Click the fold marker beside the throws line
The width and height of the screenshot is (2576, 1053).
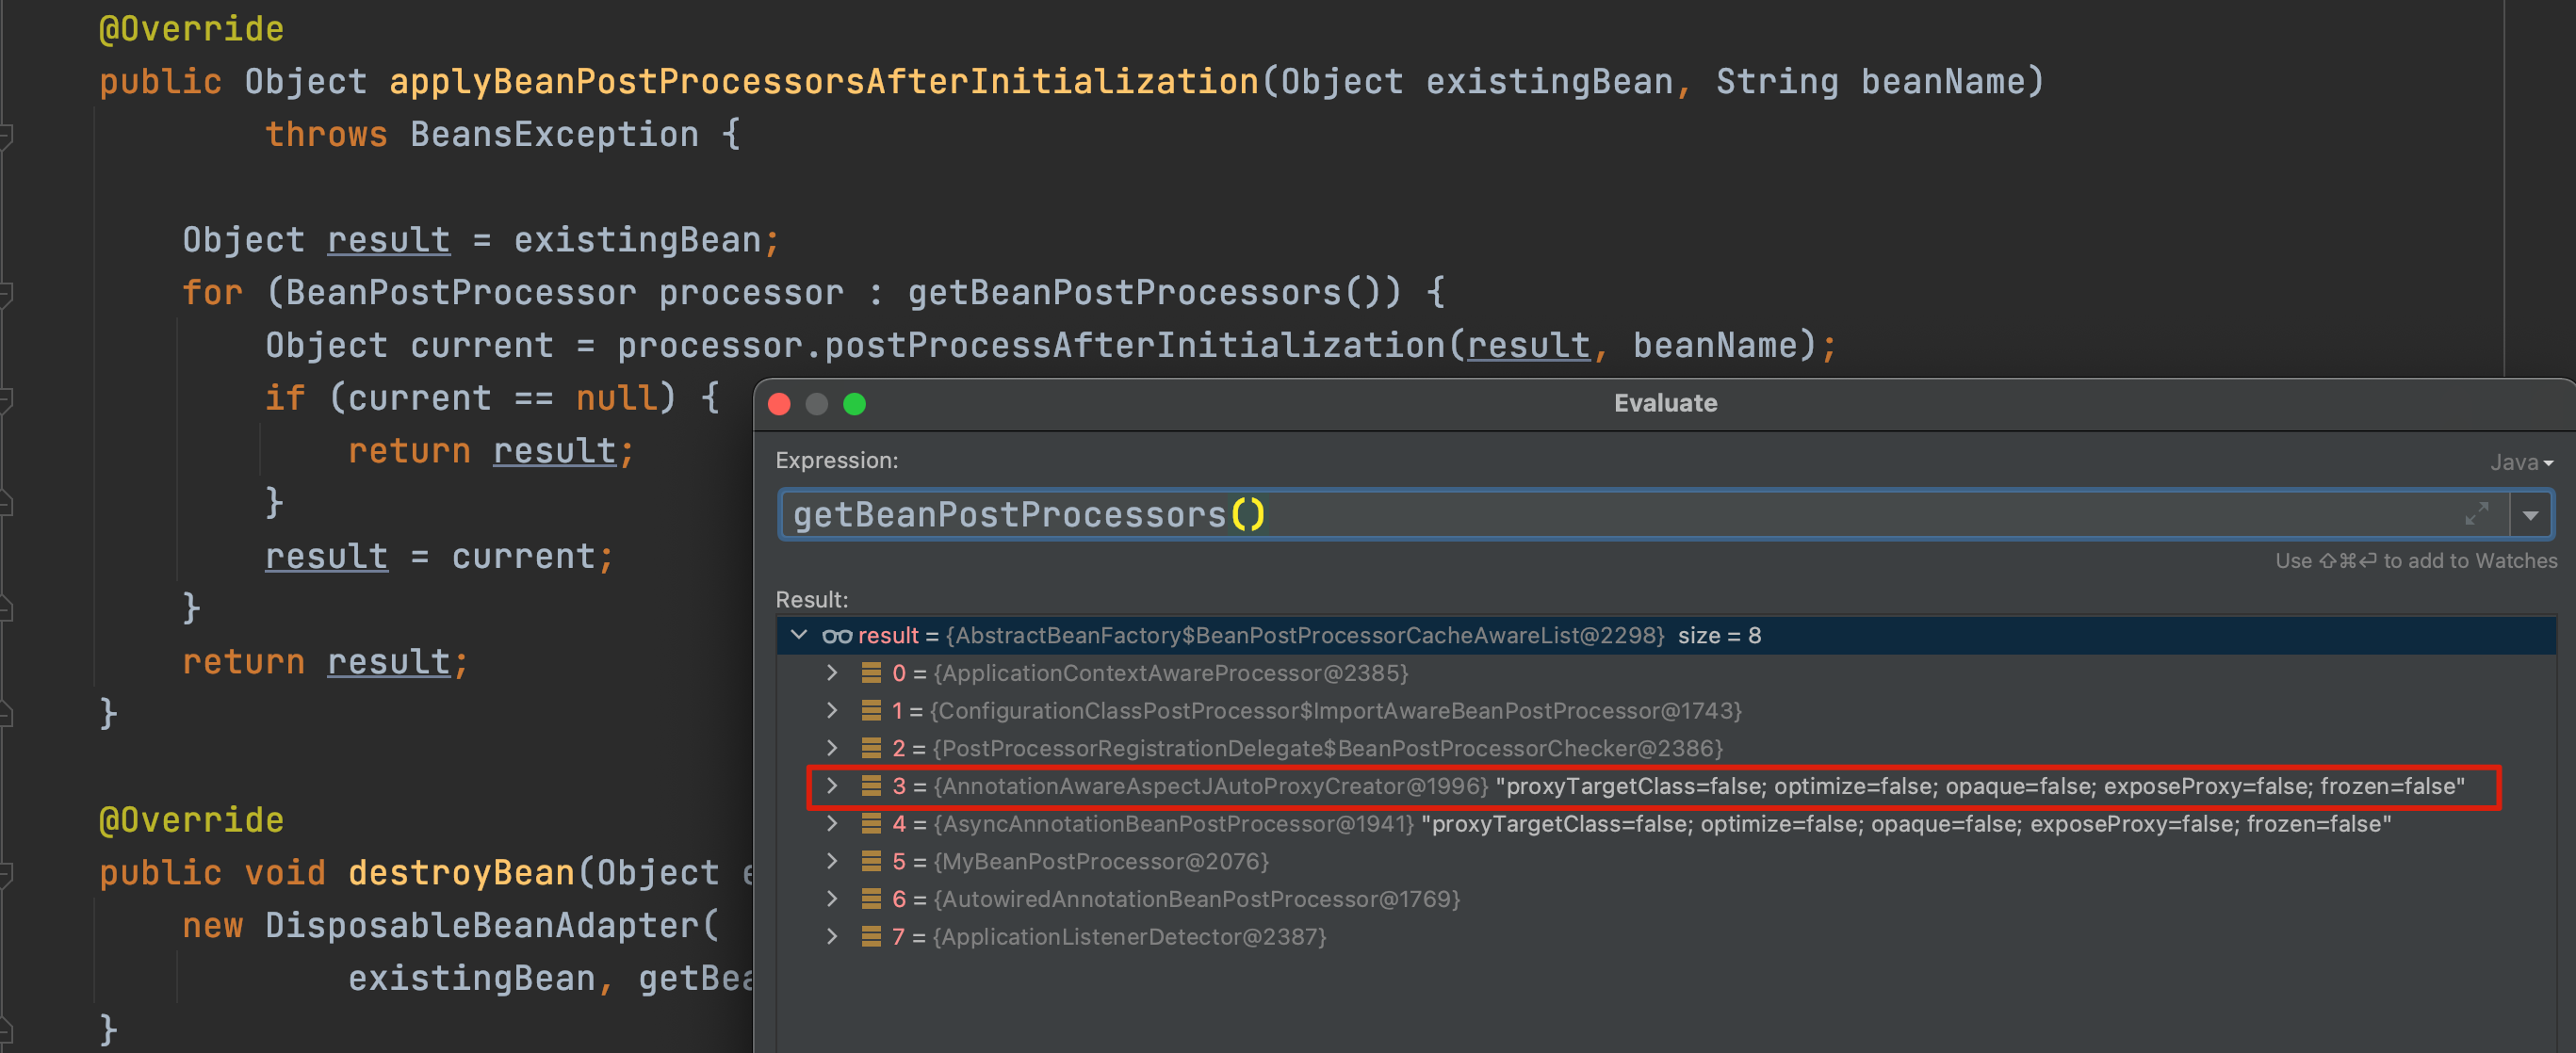click(x=6, y=136)
